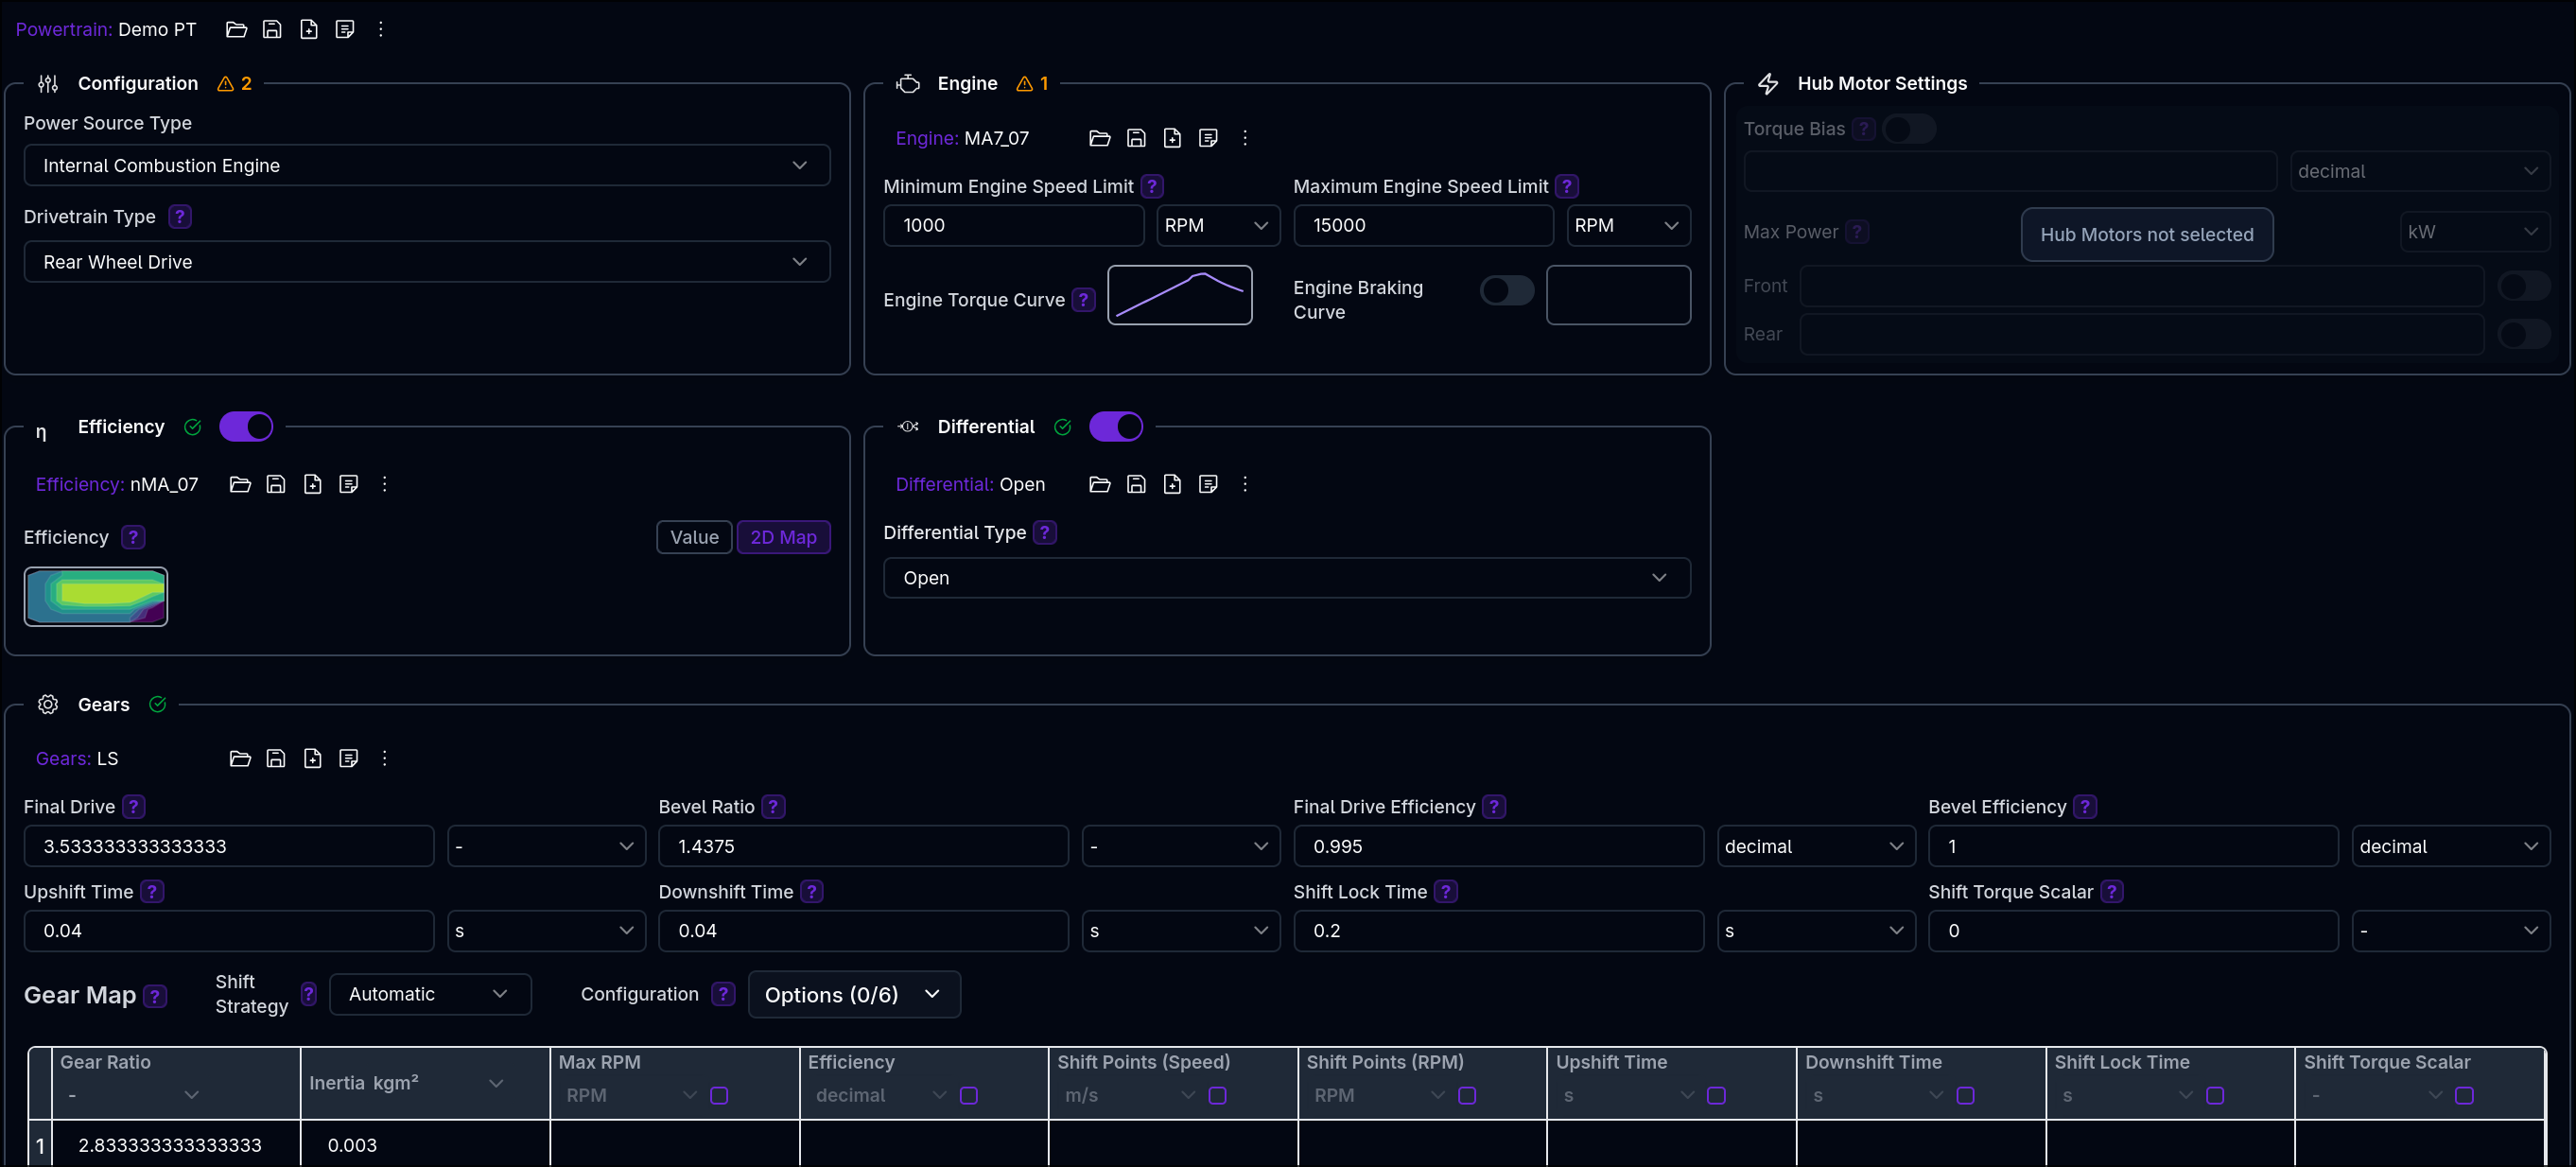Select the Value efficiency mode
This screenshot has height=1167, width=2576.
point(694,537)
